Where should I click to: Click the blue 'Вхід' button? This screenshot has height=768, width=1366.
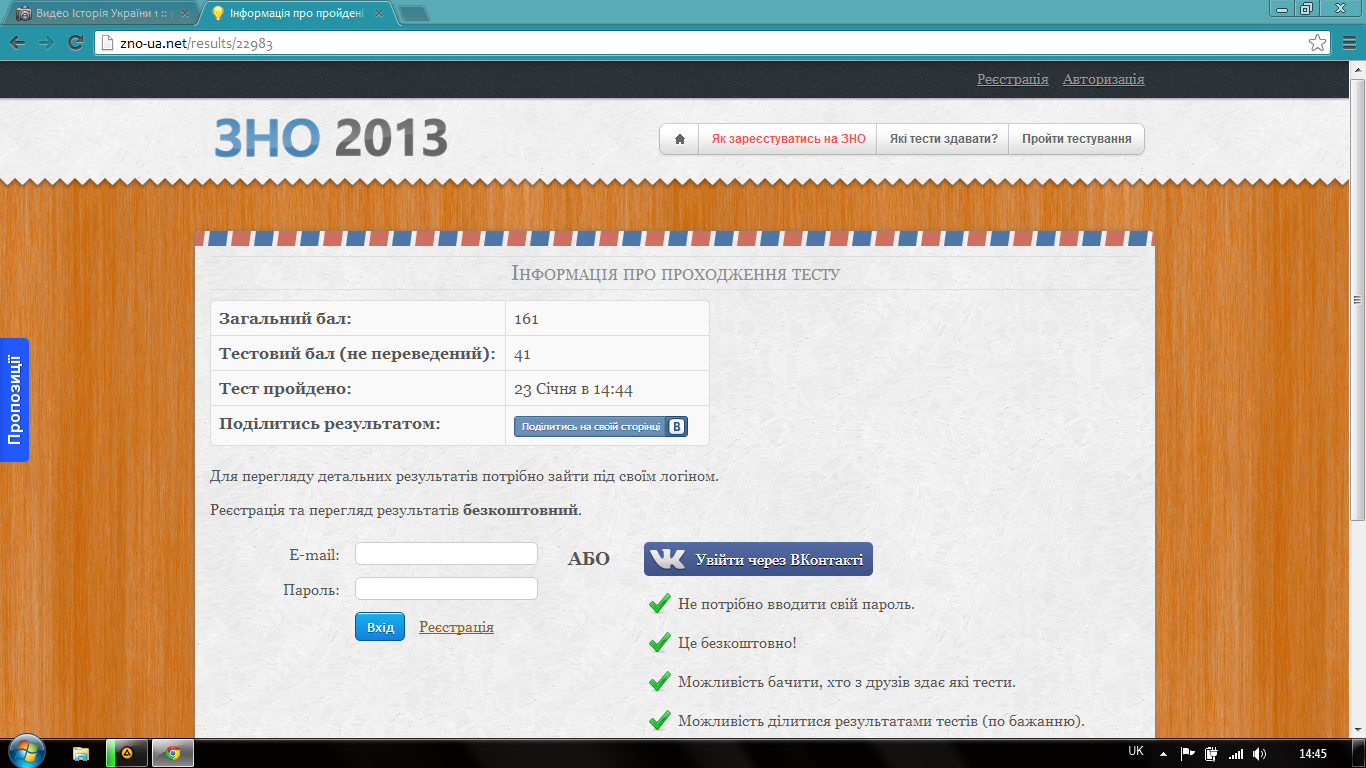coord(380,627)
